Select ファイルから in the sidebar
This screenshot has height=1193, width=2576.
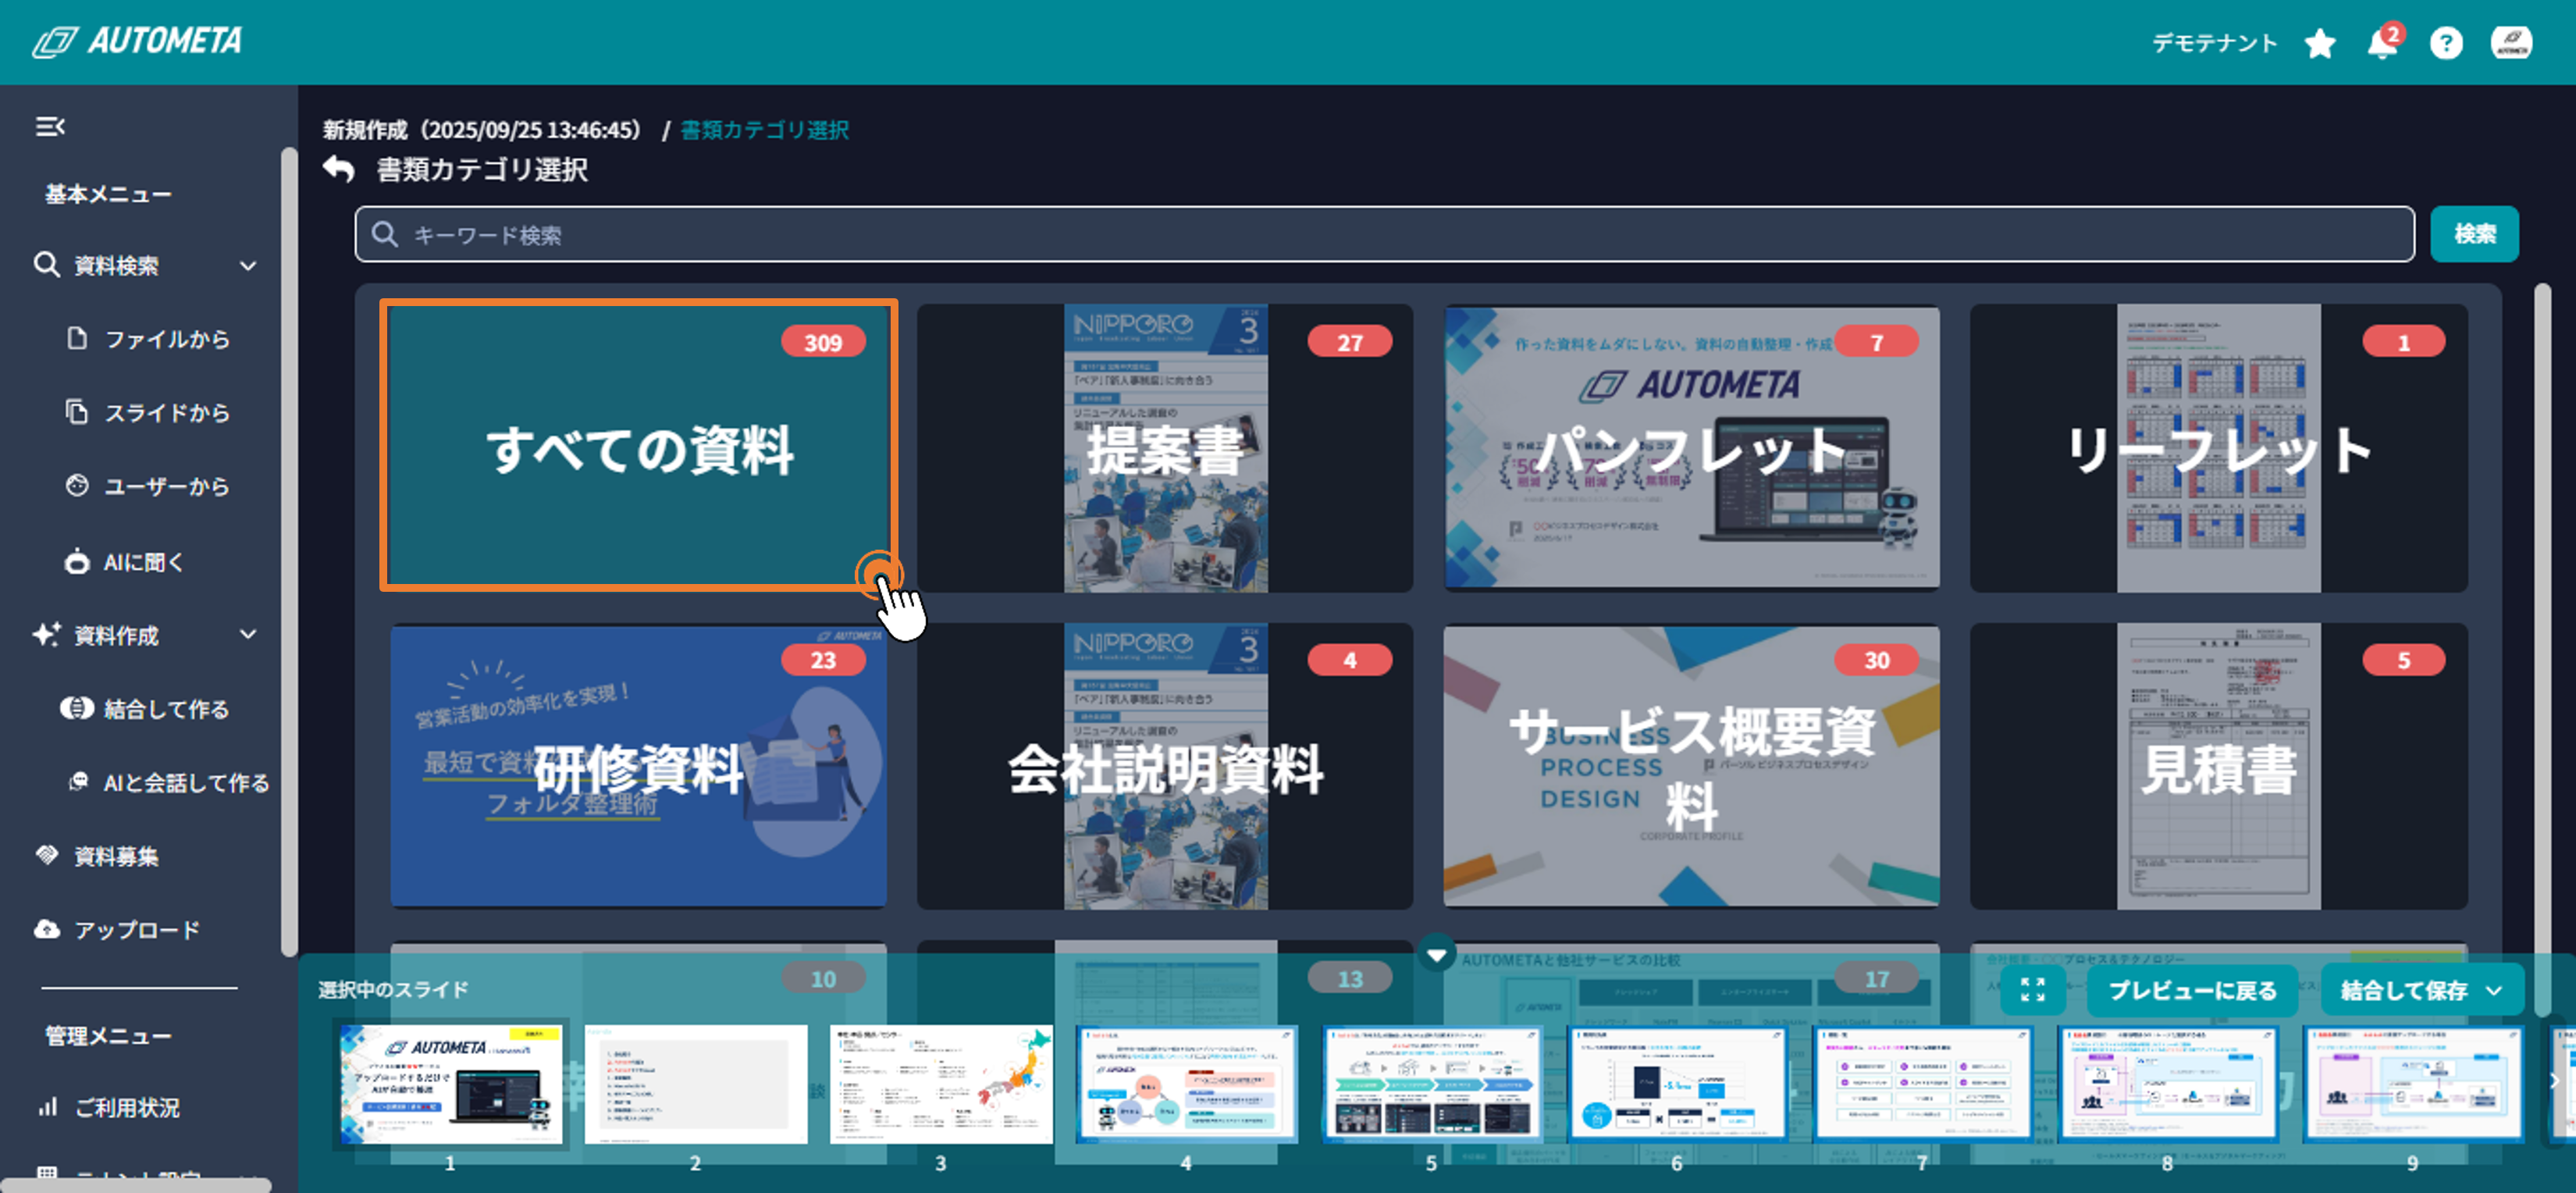point(166,339)
